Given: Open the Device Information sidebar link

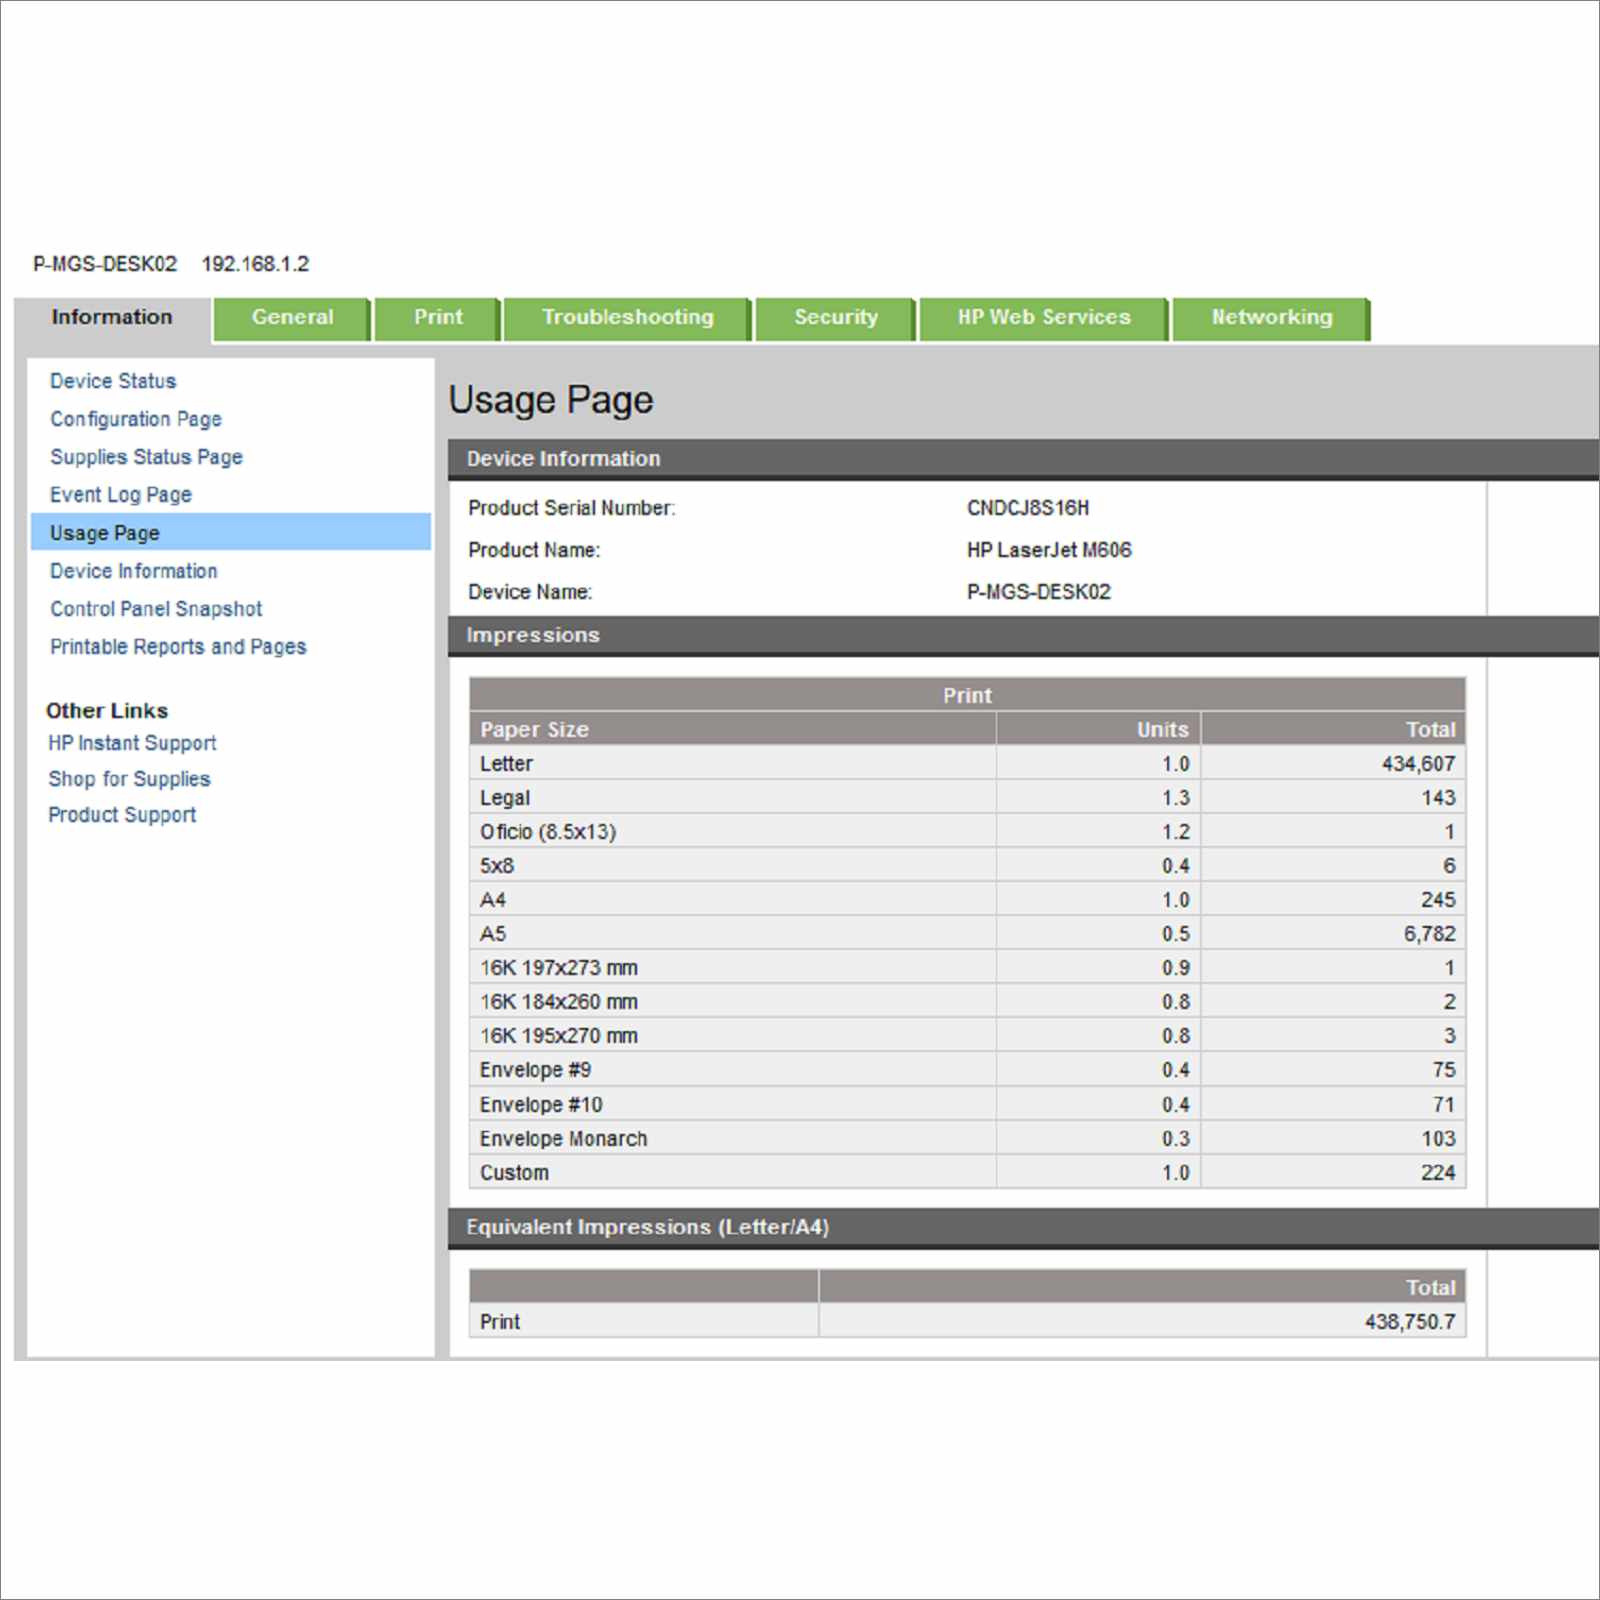Looking at the screenshot, I should [x=134, y=571].
